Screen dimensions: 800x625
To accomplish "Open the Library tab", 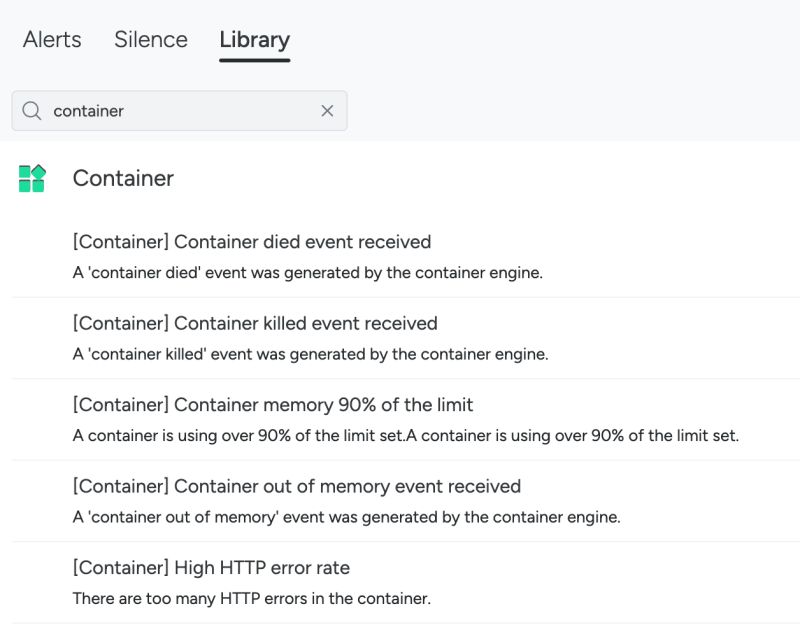I will (x=254, y=40).
